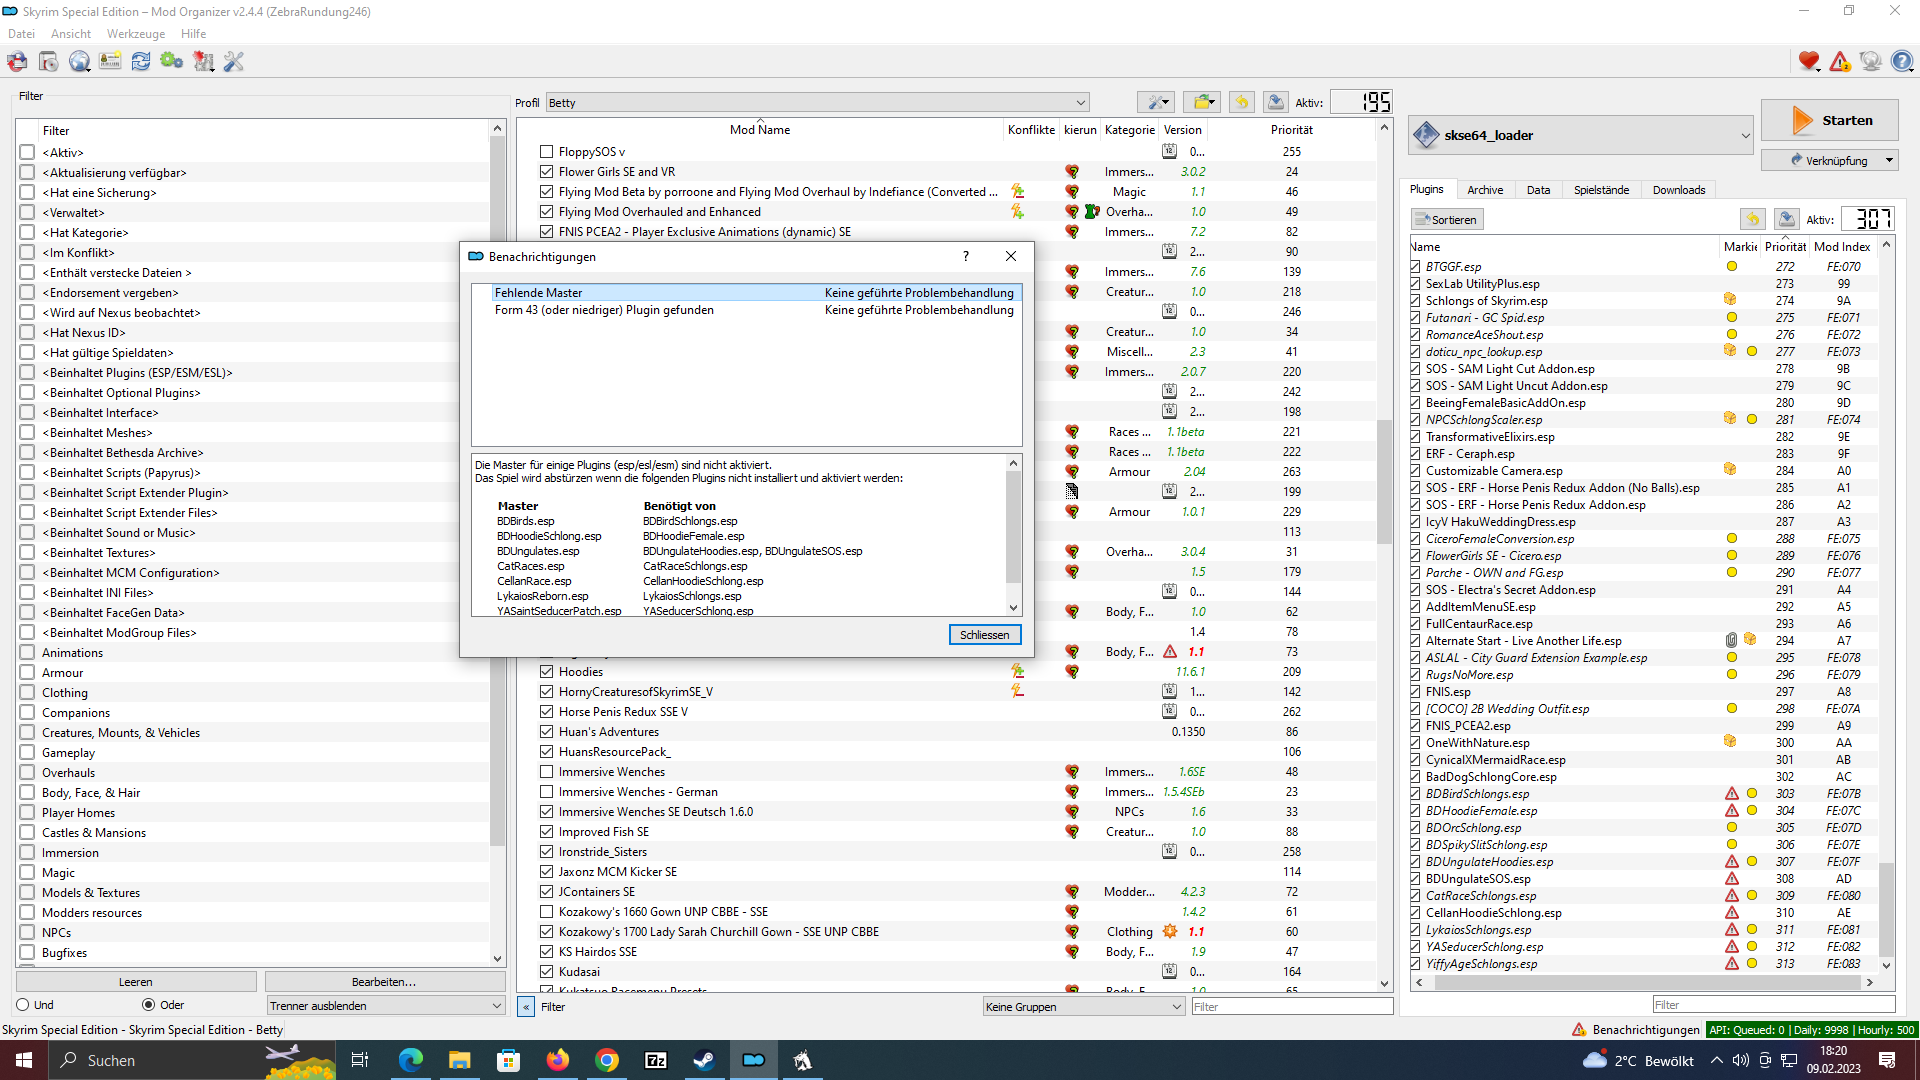The height and width of the screenshot is (1080, 1920).
Task: Click warning icon beside BDBirdSchlongs.esp
Action: click(x=1731, y=794)
